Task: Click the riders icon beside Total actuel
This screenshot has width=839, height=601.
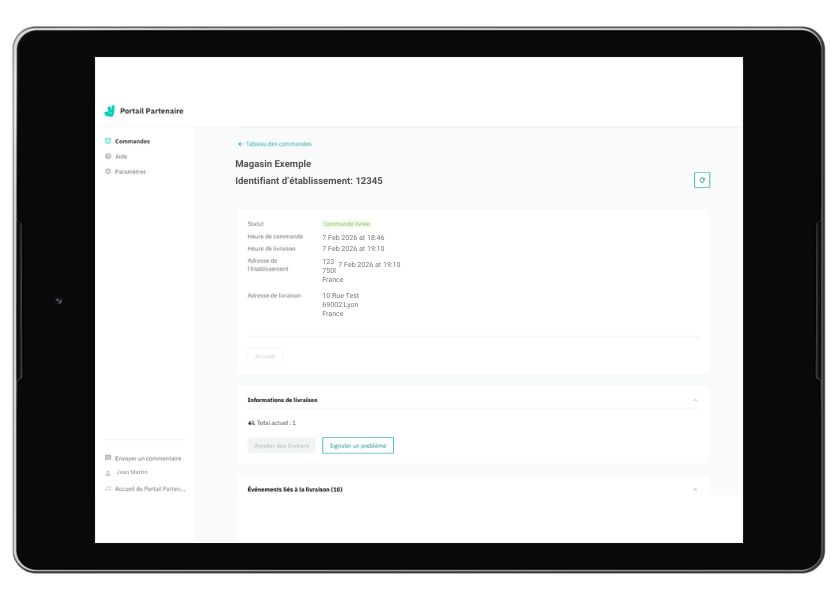Action: click(x=251, y=423)
